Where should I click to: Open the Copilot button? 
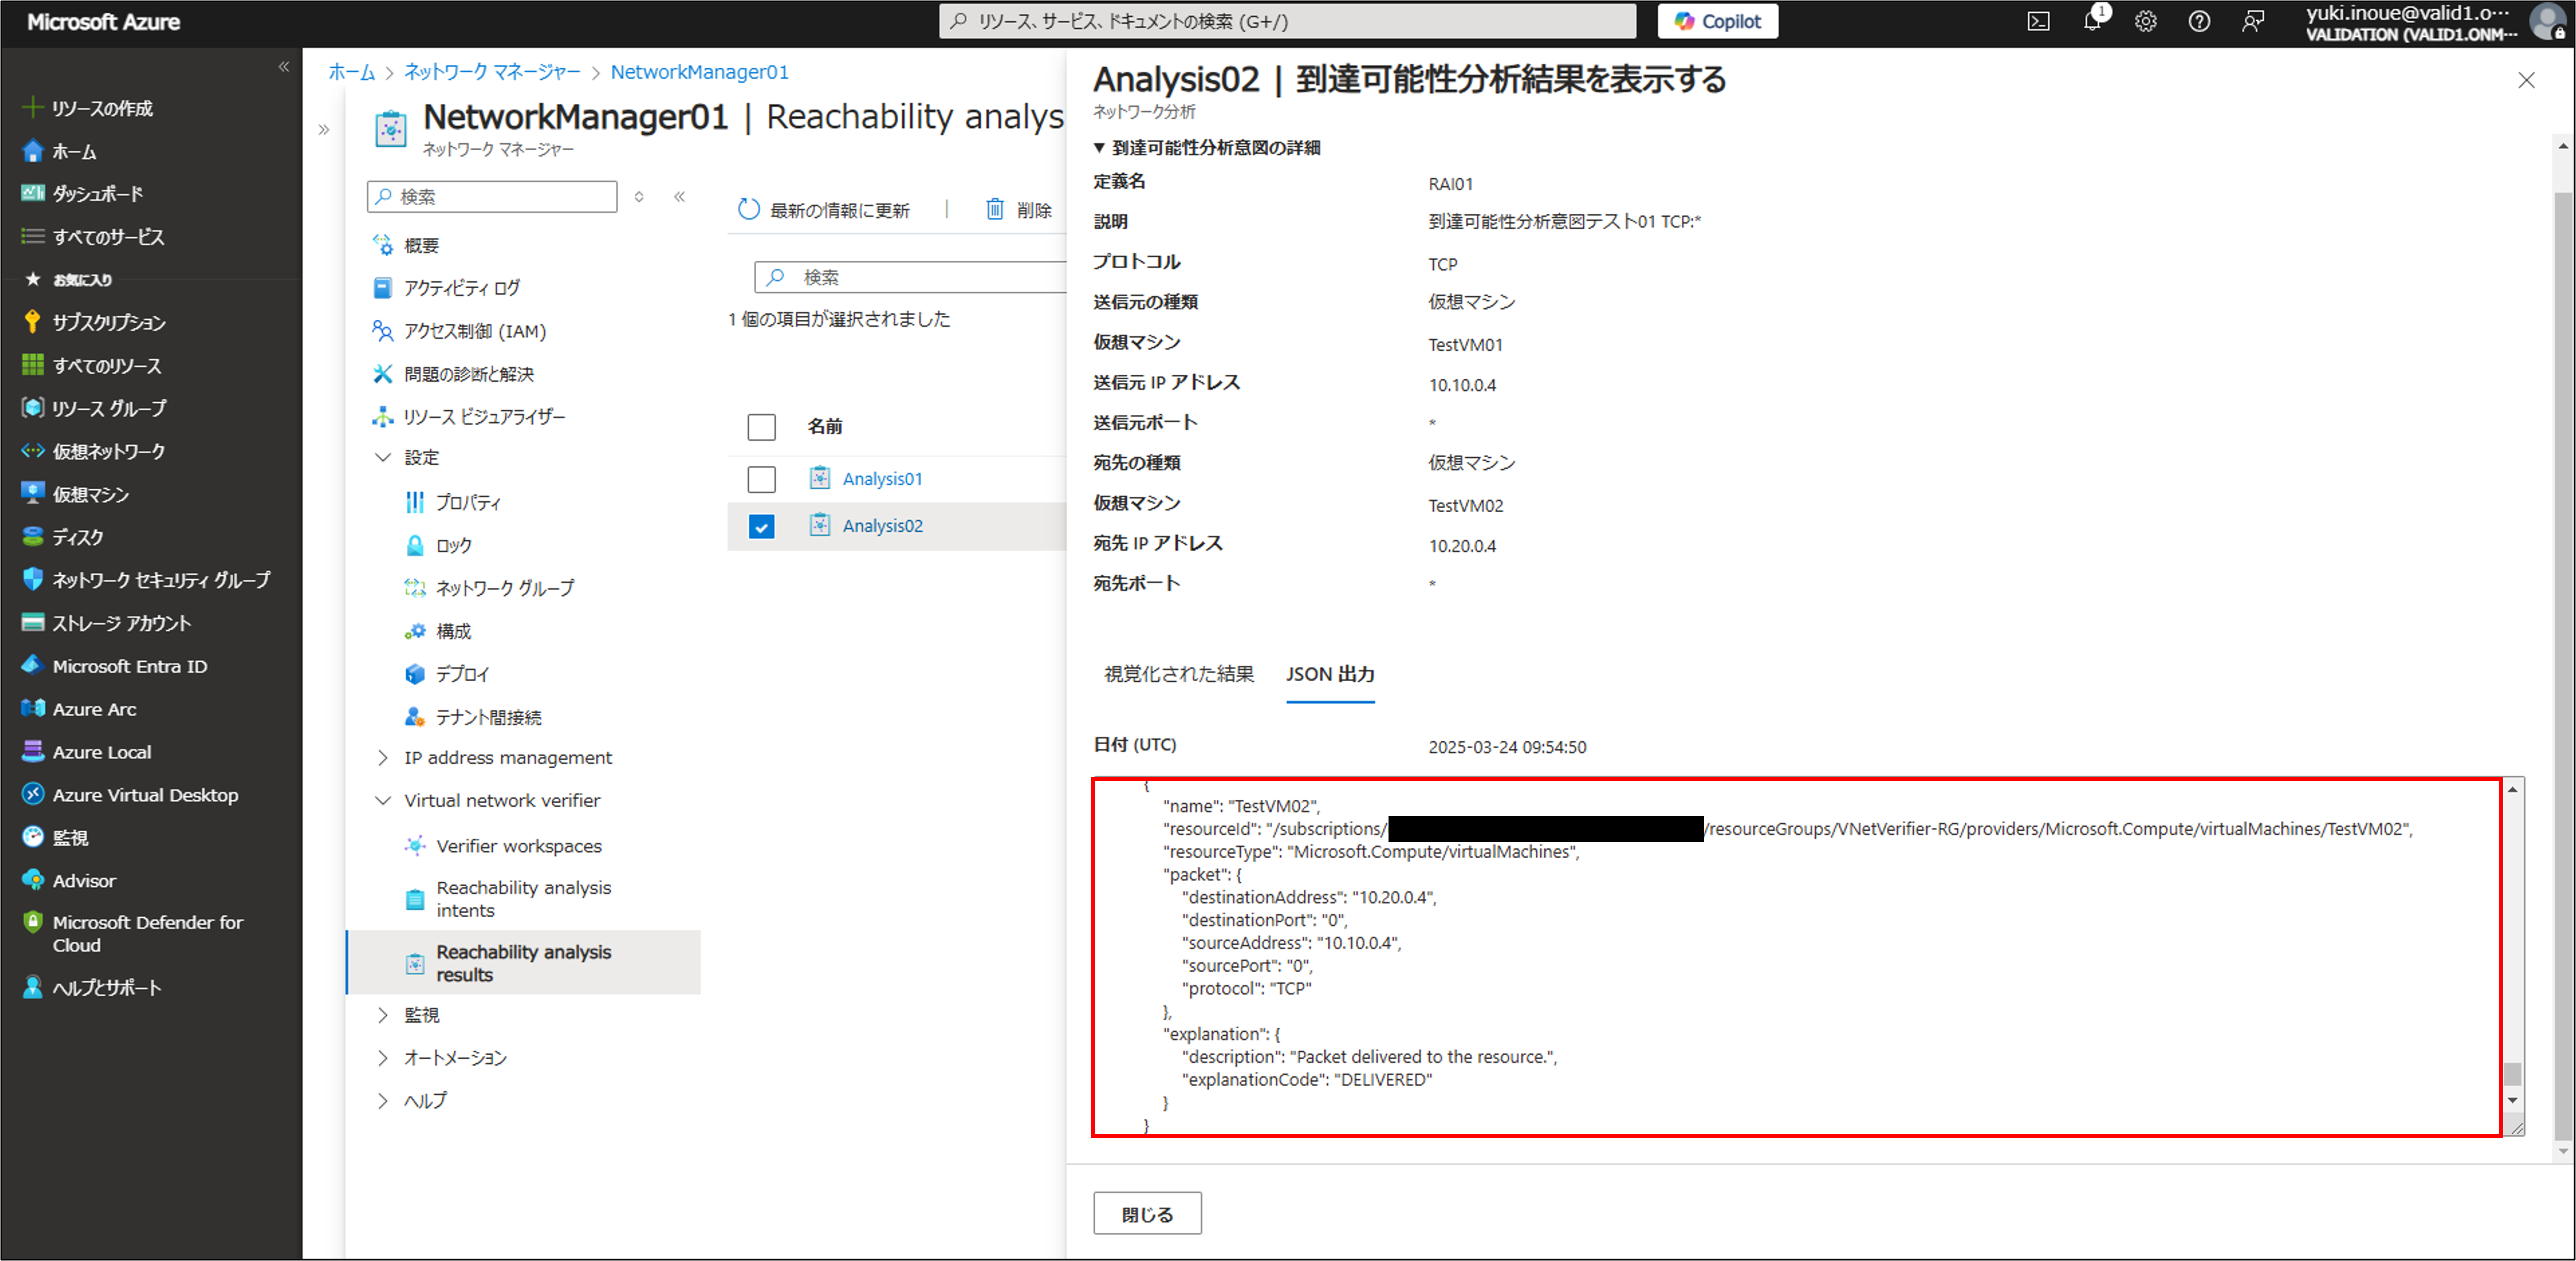1717,21
